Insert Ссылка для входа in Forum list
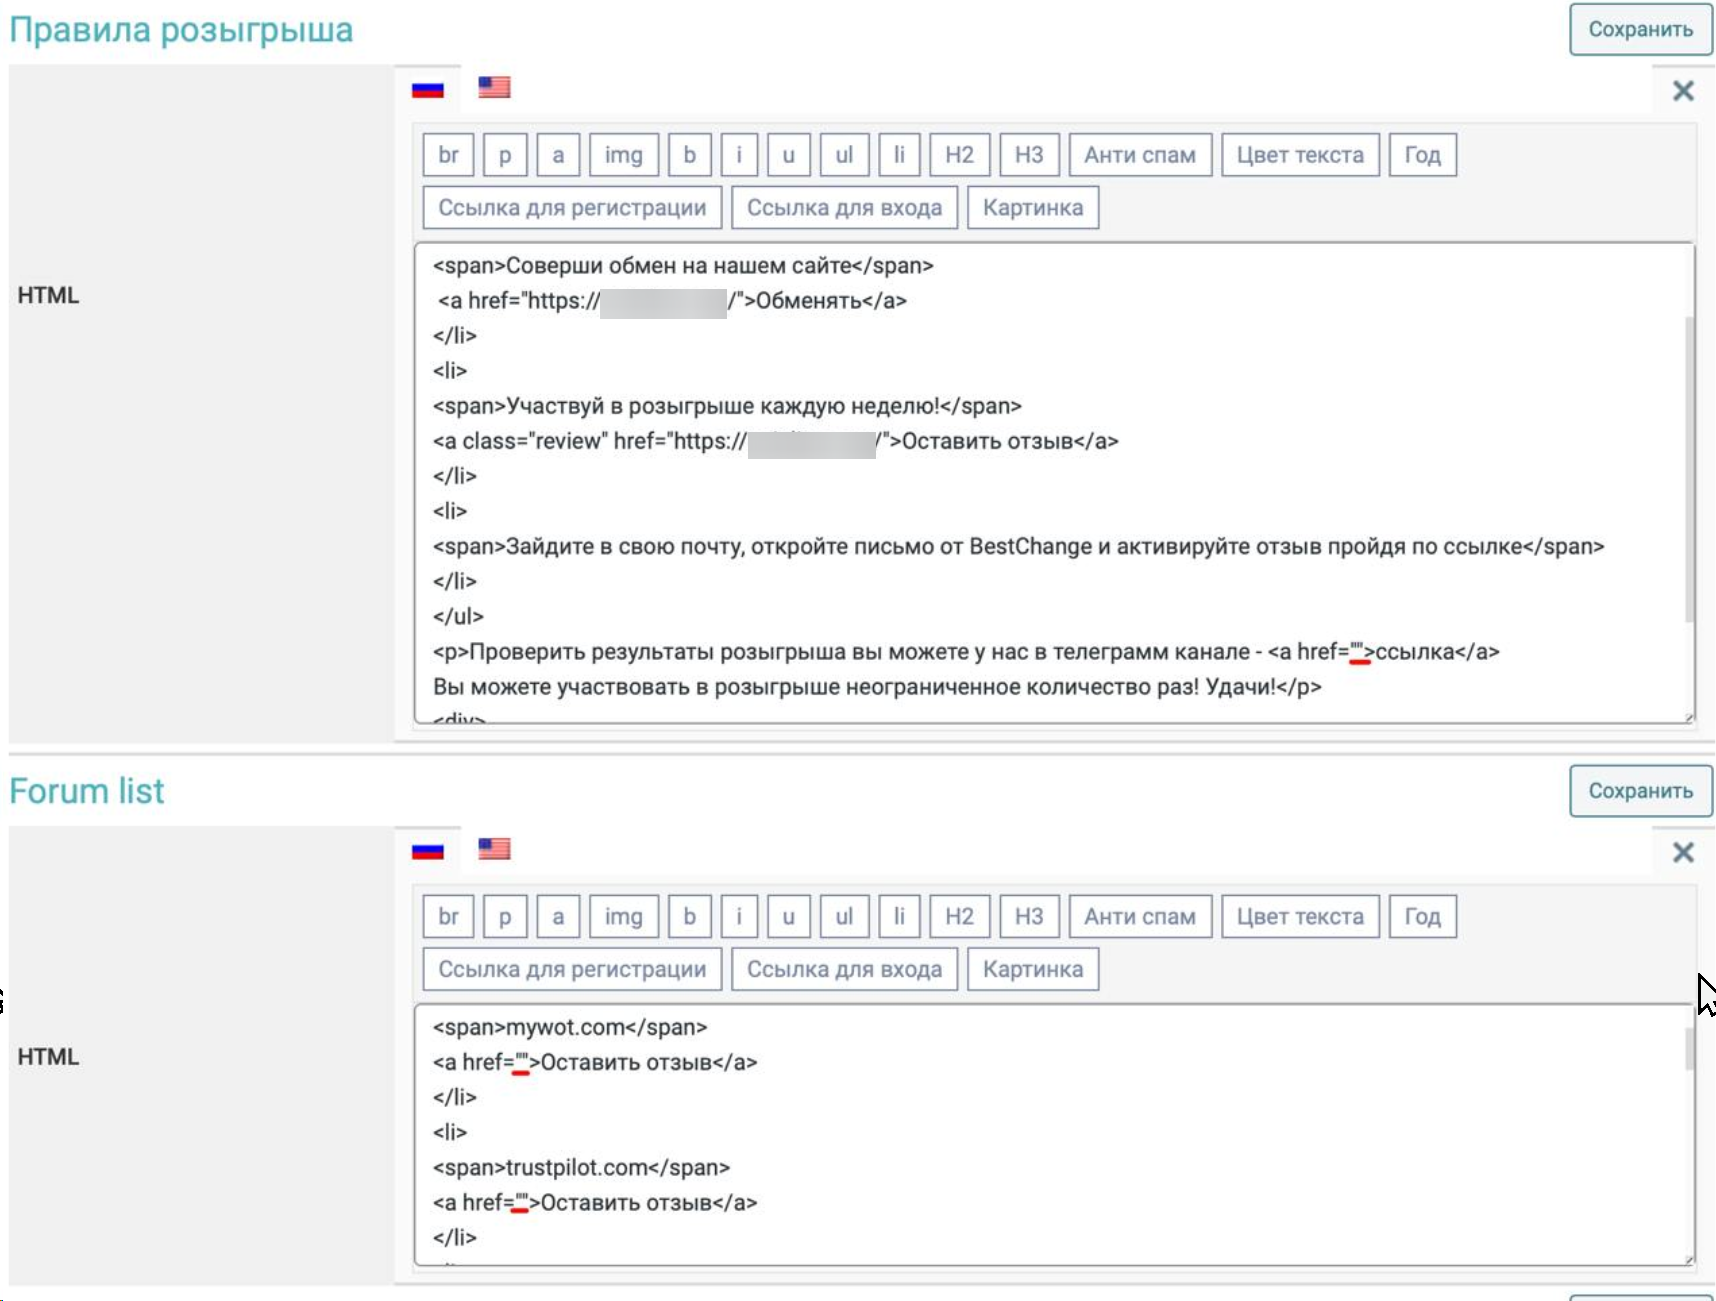Screen dimensions: 1716x1301 844,970
